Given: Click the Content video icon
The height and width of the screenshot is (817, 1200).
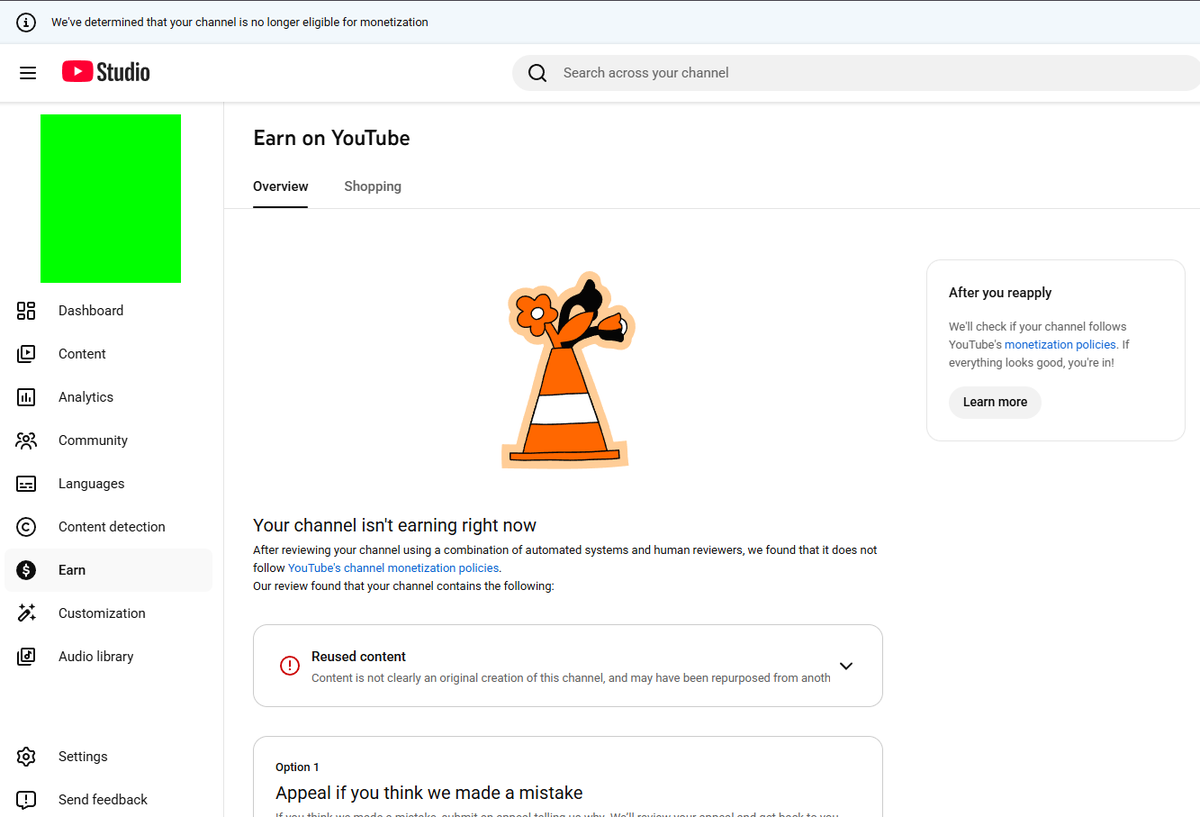Looking at the screenshot, I should [x=26, y=354].
